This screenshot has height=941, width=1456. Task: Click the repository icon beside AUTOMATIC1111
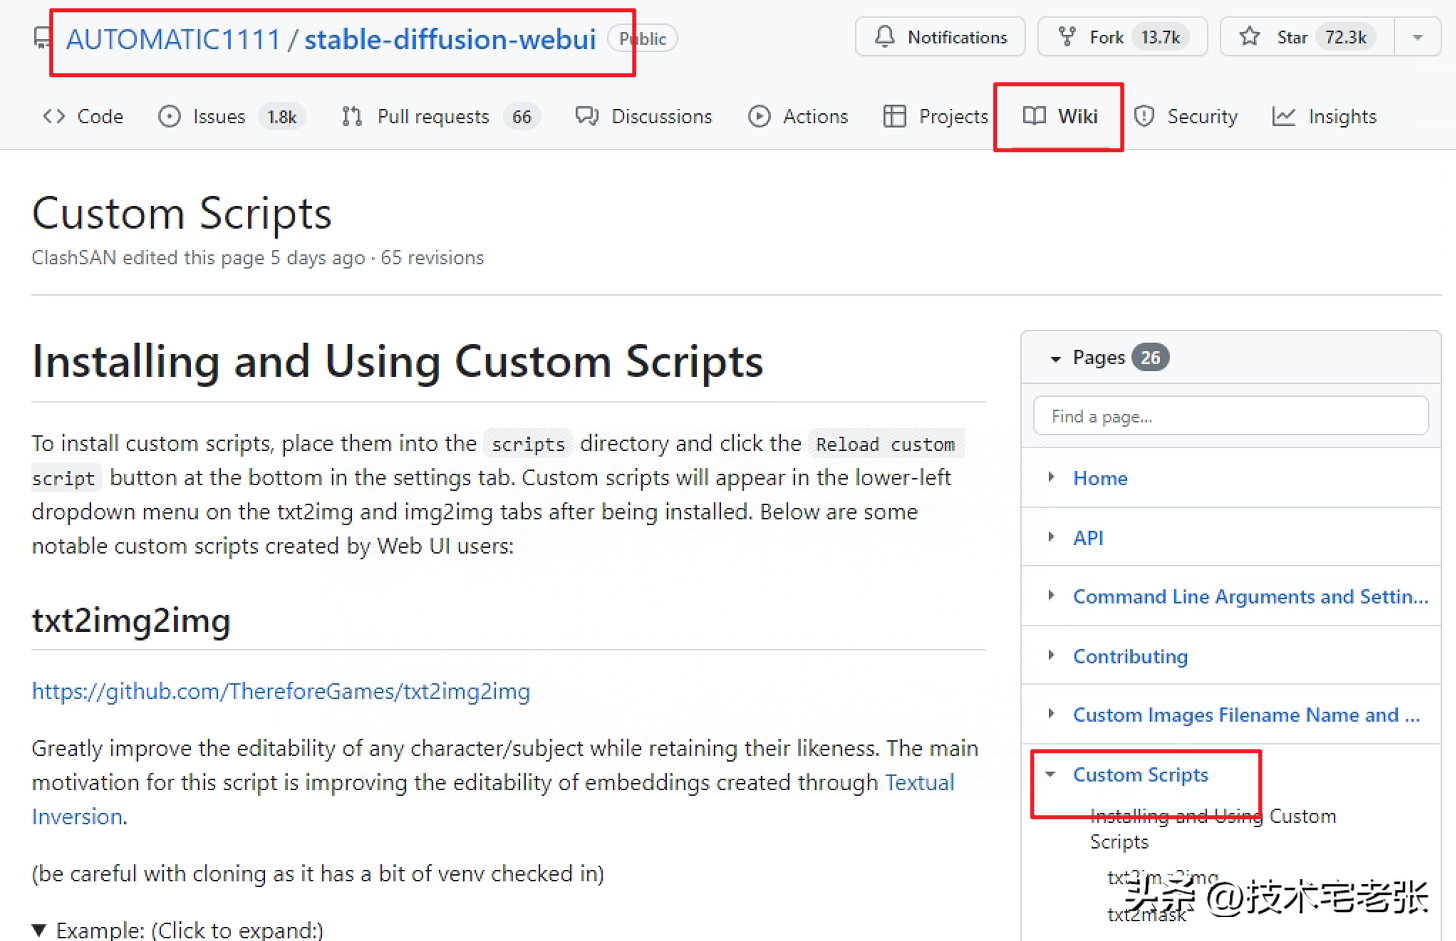[42, 39]
